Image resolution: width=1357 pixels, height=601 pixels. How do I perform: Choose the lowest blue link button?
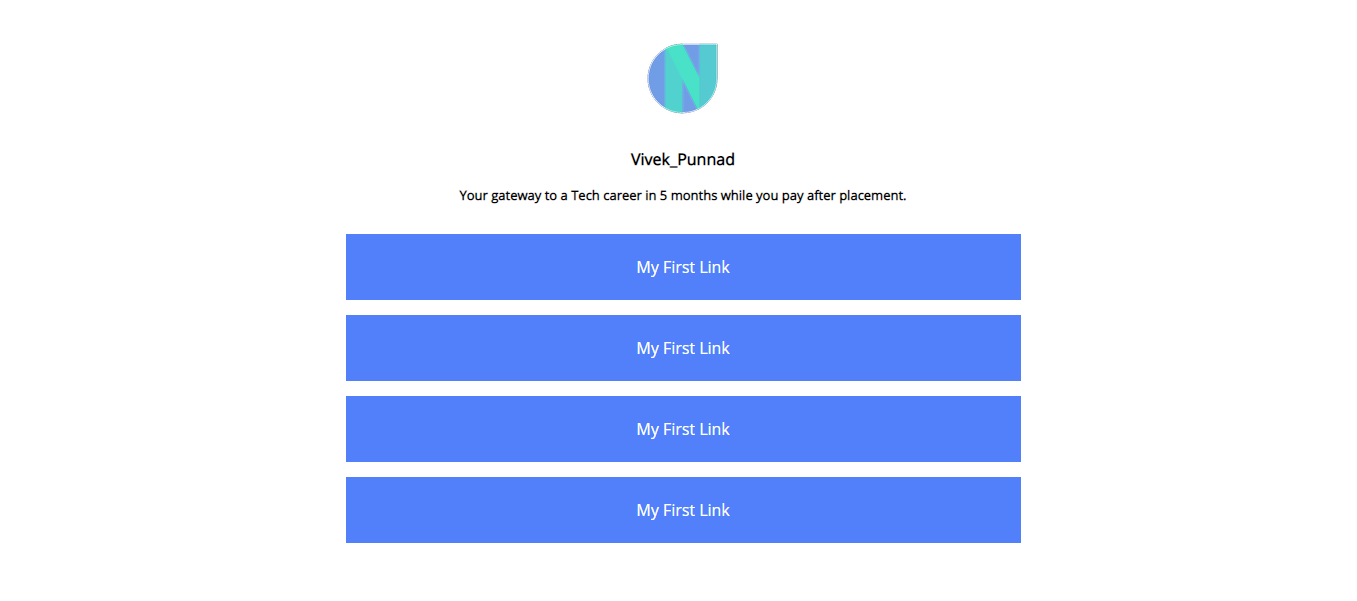point(683,510)
